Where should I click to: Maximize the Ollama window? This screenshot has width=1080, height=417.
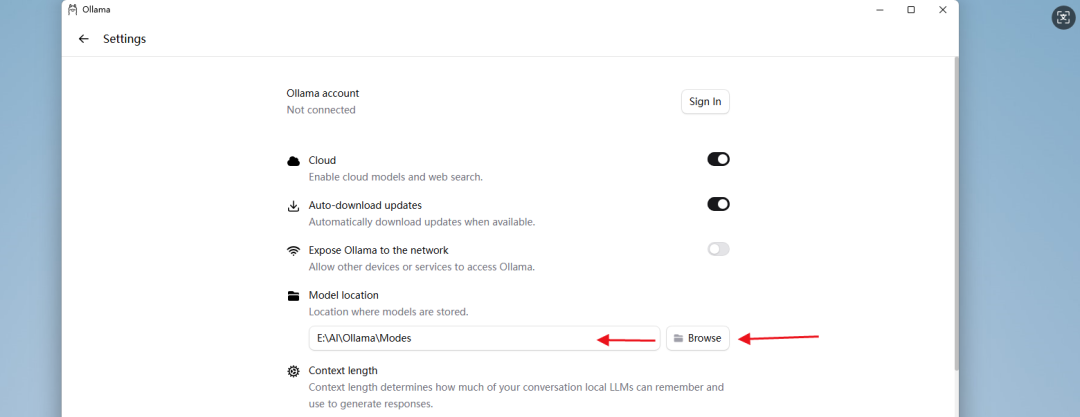pyautogui.click(x=911, y=10)
